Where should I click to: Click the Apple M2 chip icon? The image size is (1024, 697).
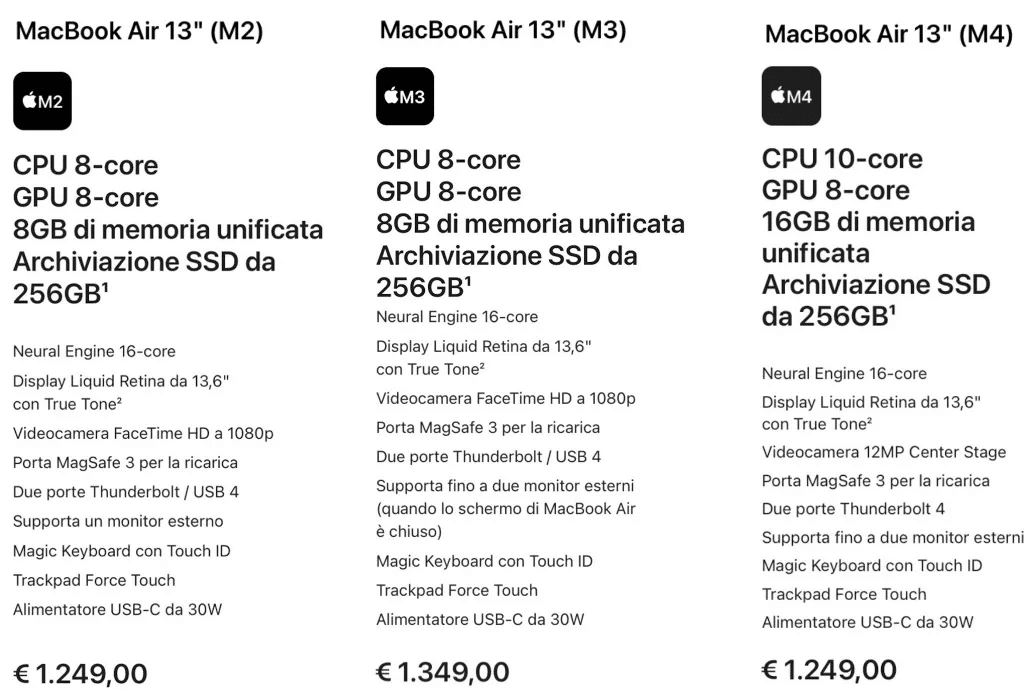pos(42,101)
